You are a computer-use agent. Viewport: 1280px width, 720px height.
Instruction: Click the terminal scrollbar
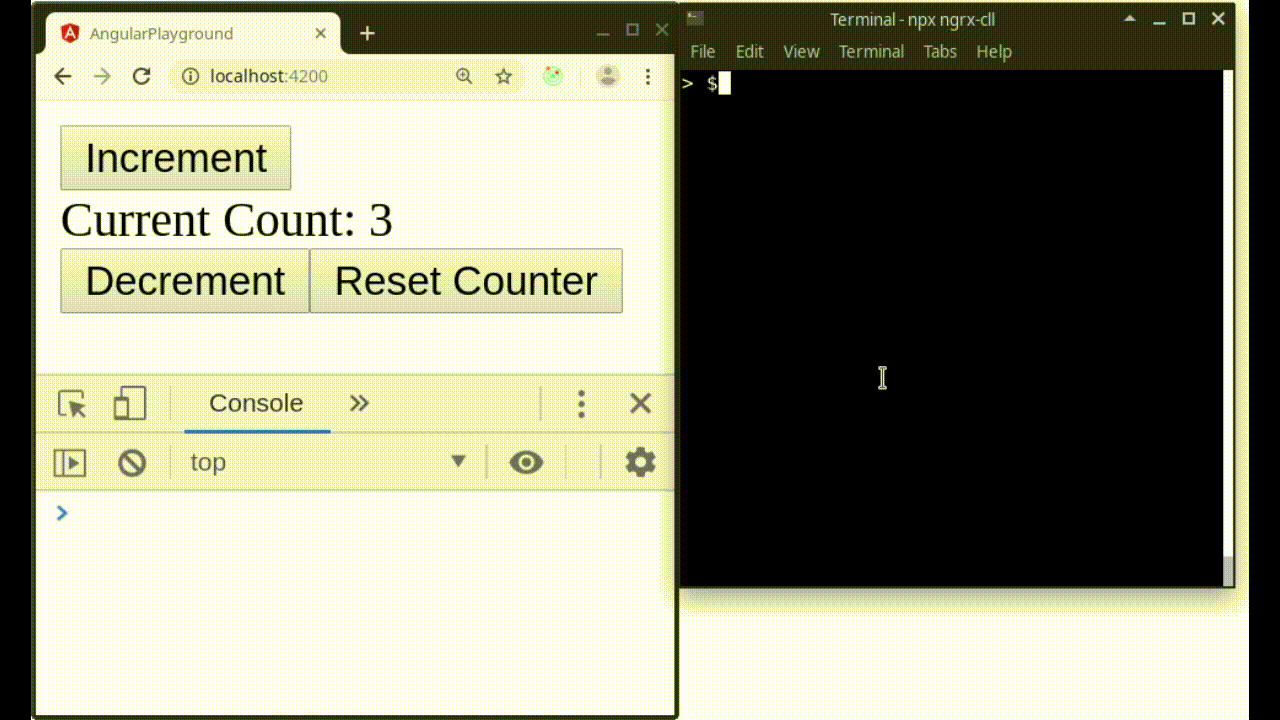1228,328
